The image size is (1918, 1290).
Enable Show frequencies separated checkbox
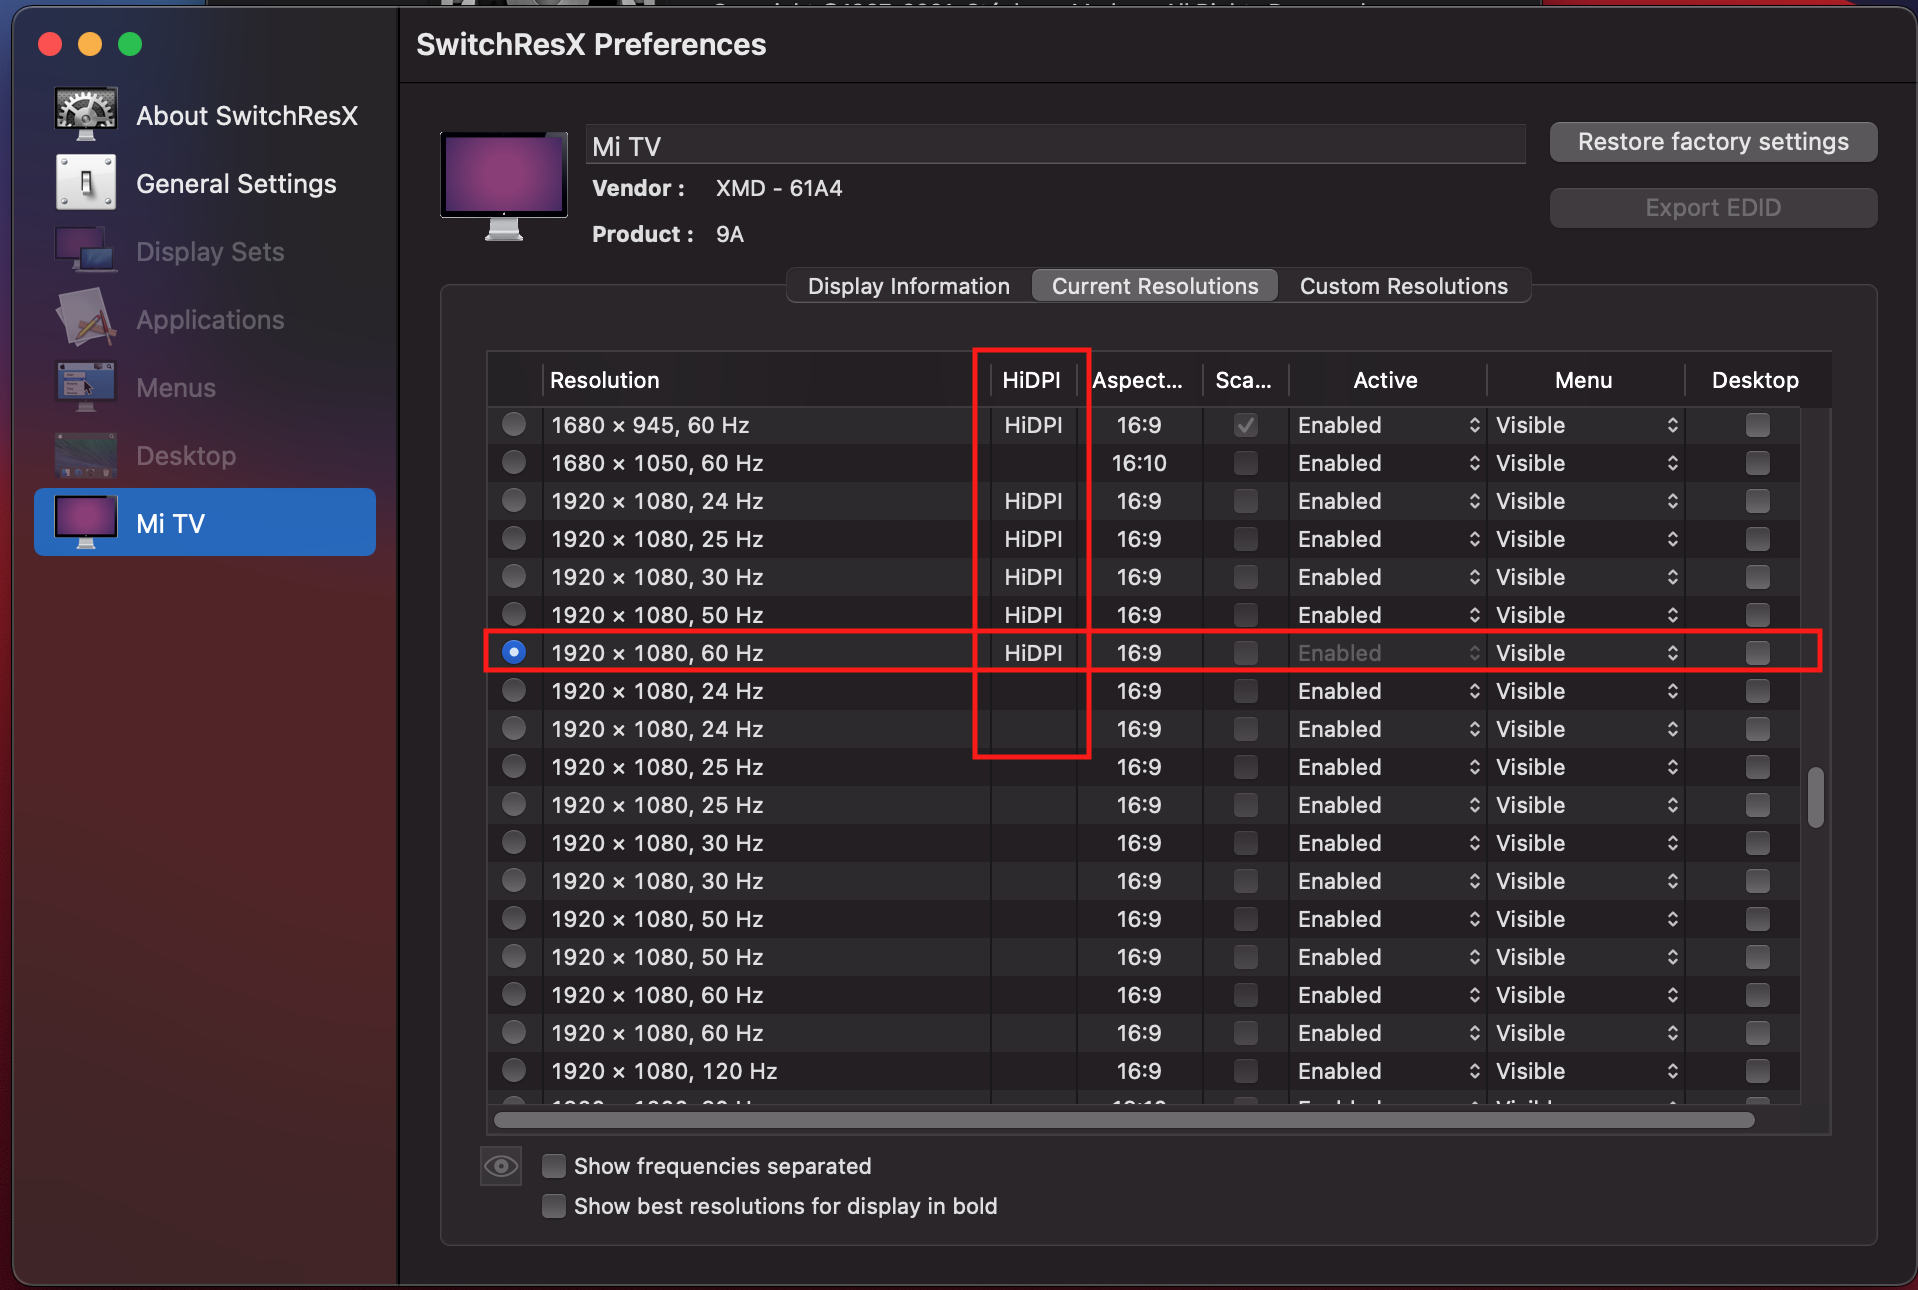(553, 1166)
